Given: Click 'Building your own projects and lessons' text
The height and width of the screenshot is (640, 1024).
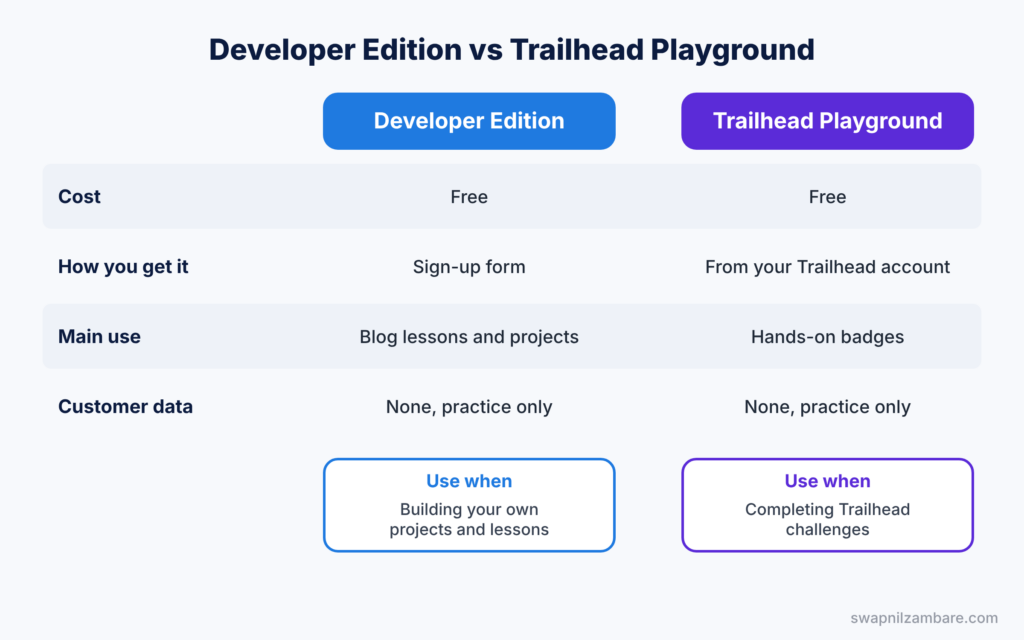Looking at the screenshot, I should point(469,519).
